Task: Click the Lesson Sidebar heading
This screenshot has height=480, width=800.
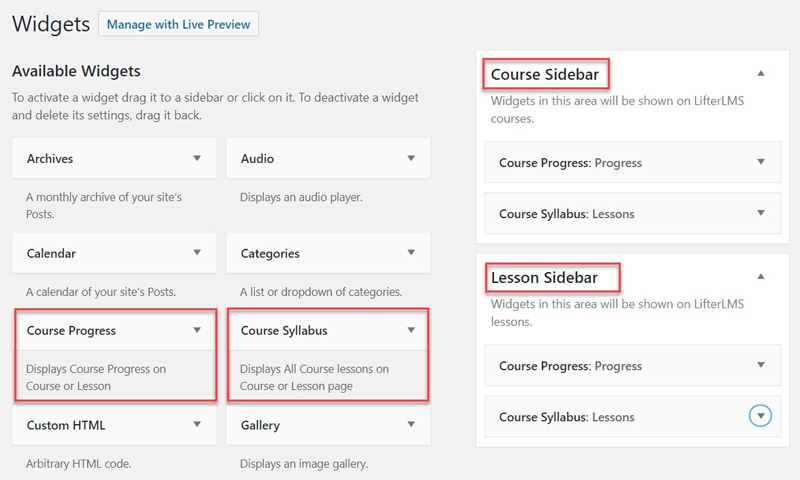Action: click(544, 277)
